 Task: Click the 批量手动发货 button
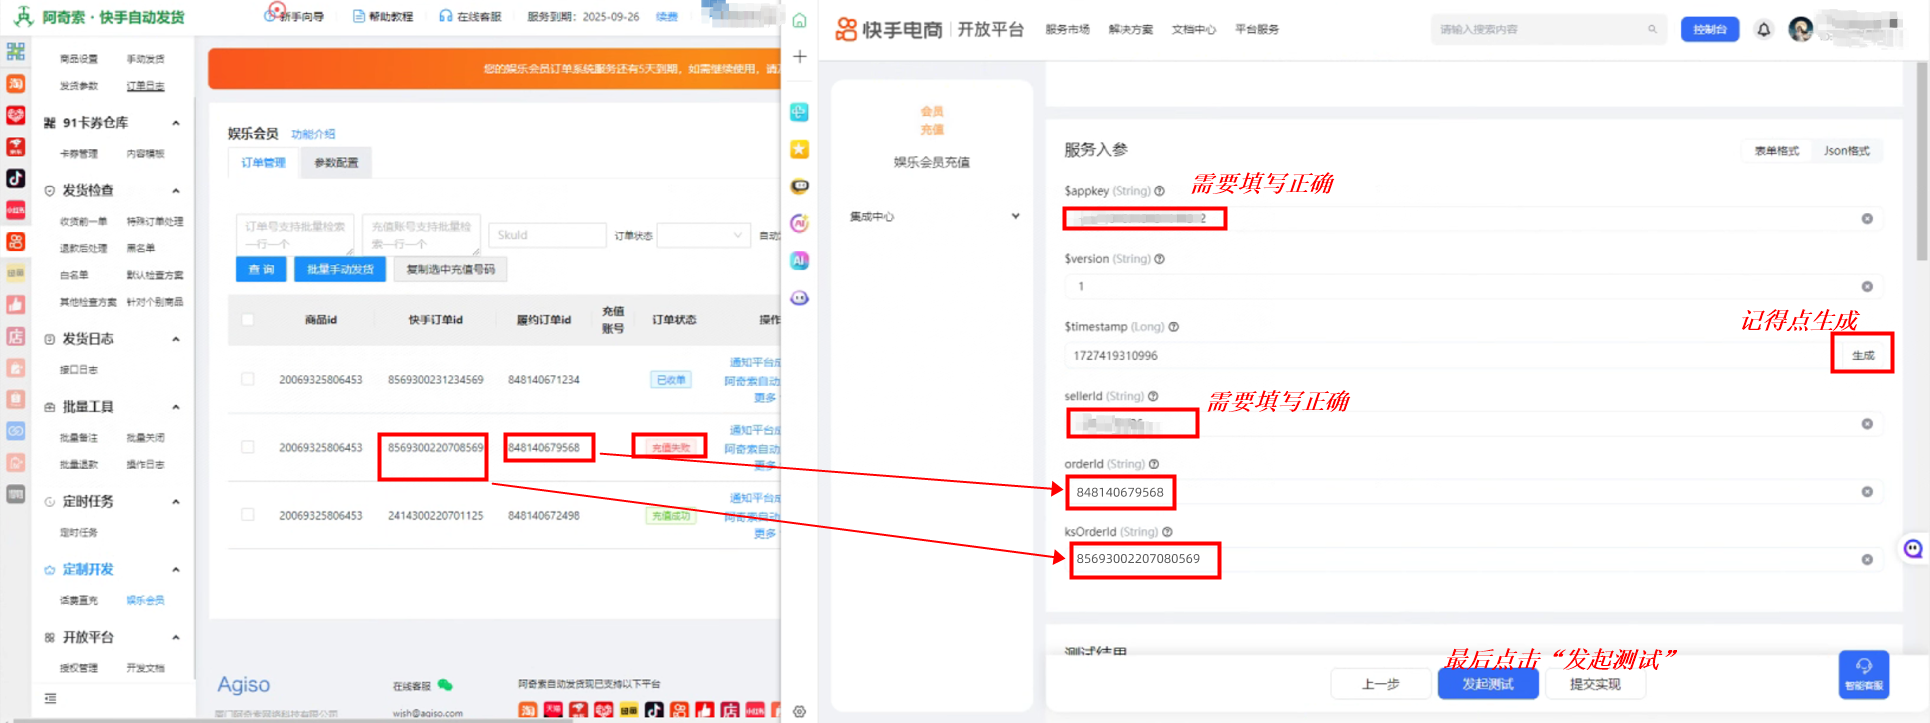tap(340, 269)
